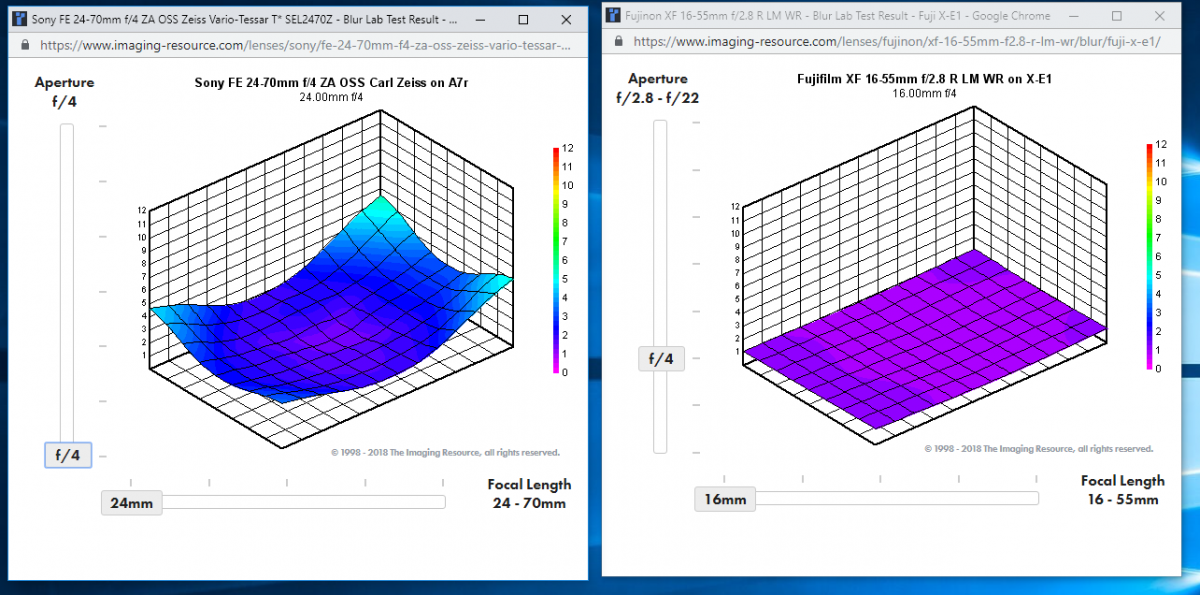Select the f/4 aperture handle for the Sony lens
Image resolution: width=1200 pixels, height=595 pixels.
pyautogui.click(x=68, y=455)
